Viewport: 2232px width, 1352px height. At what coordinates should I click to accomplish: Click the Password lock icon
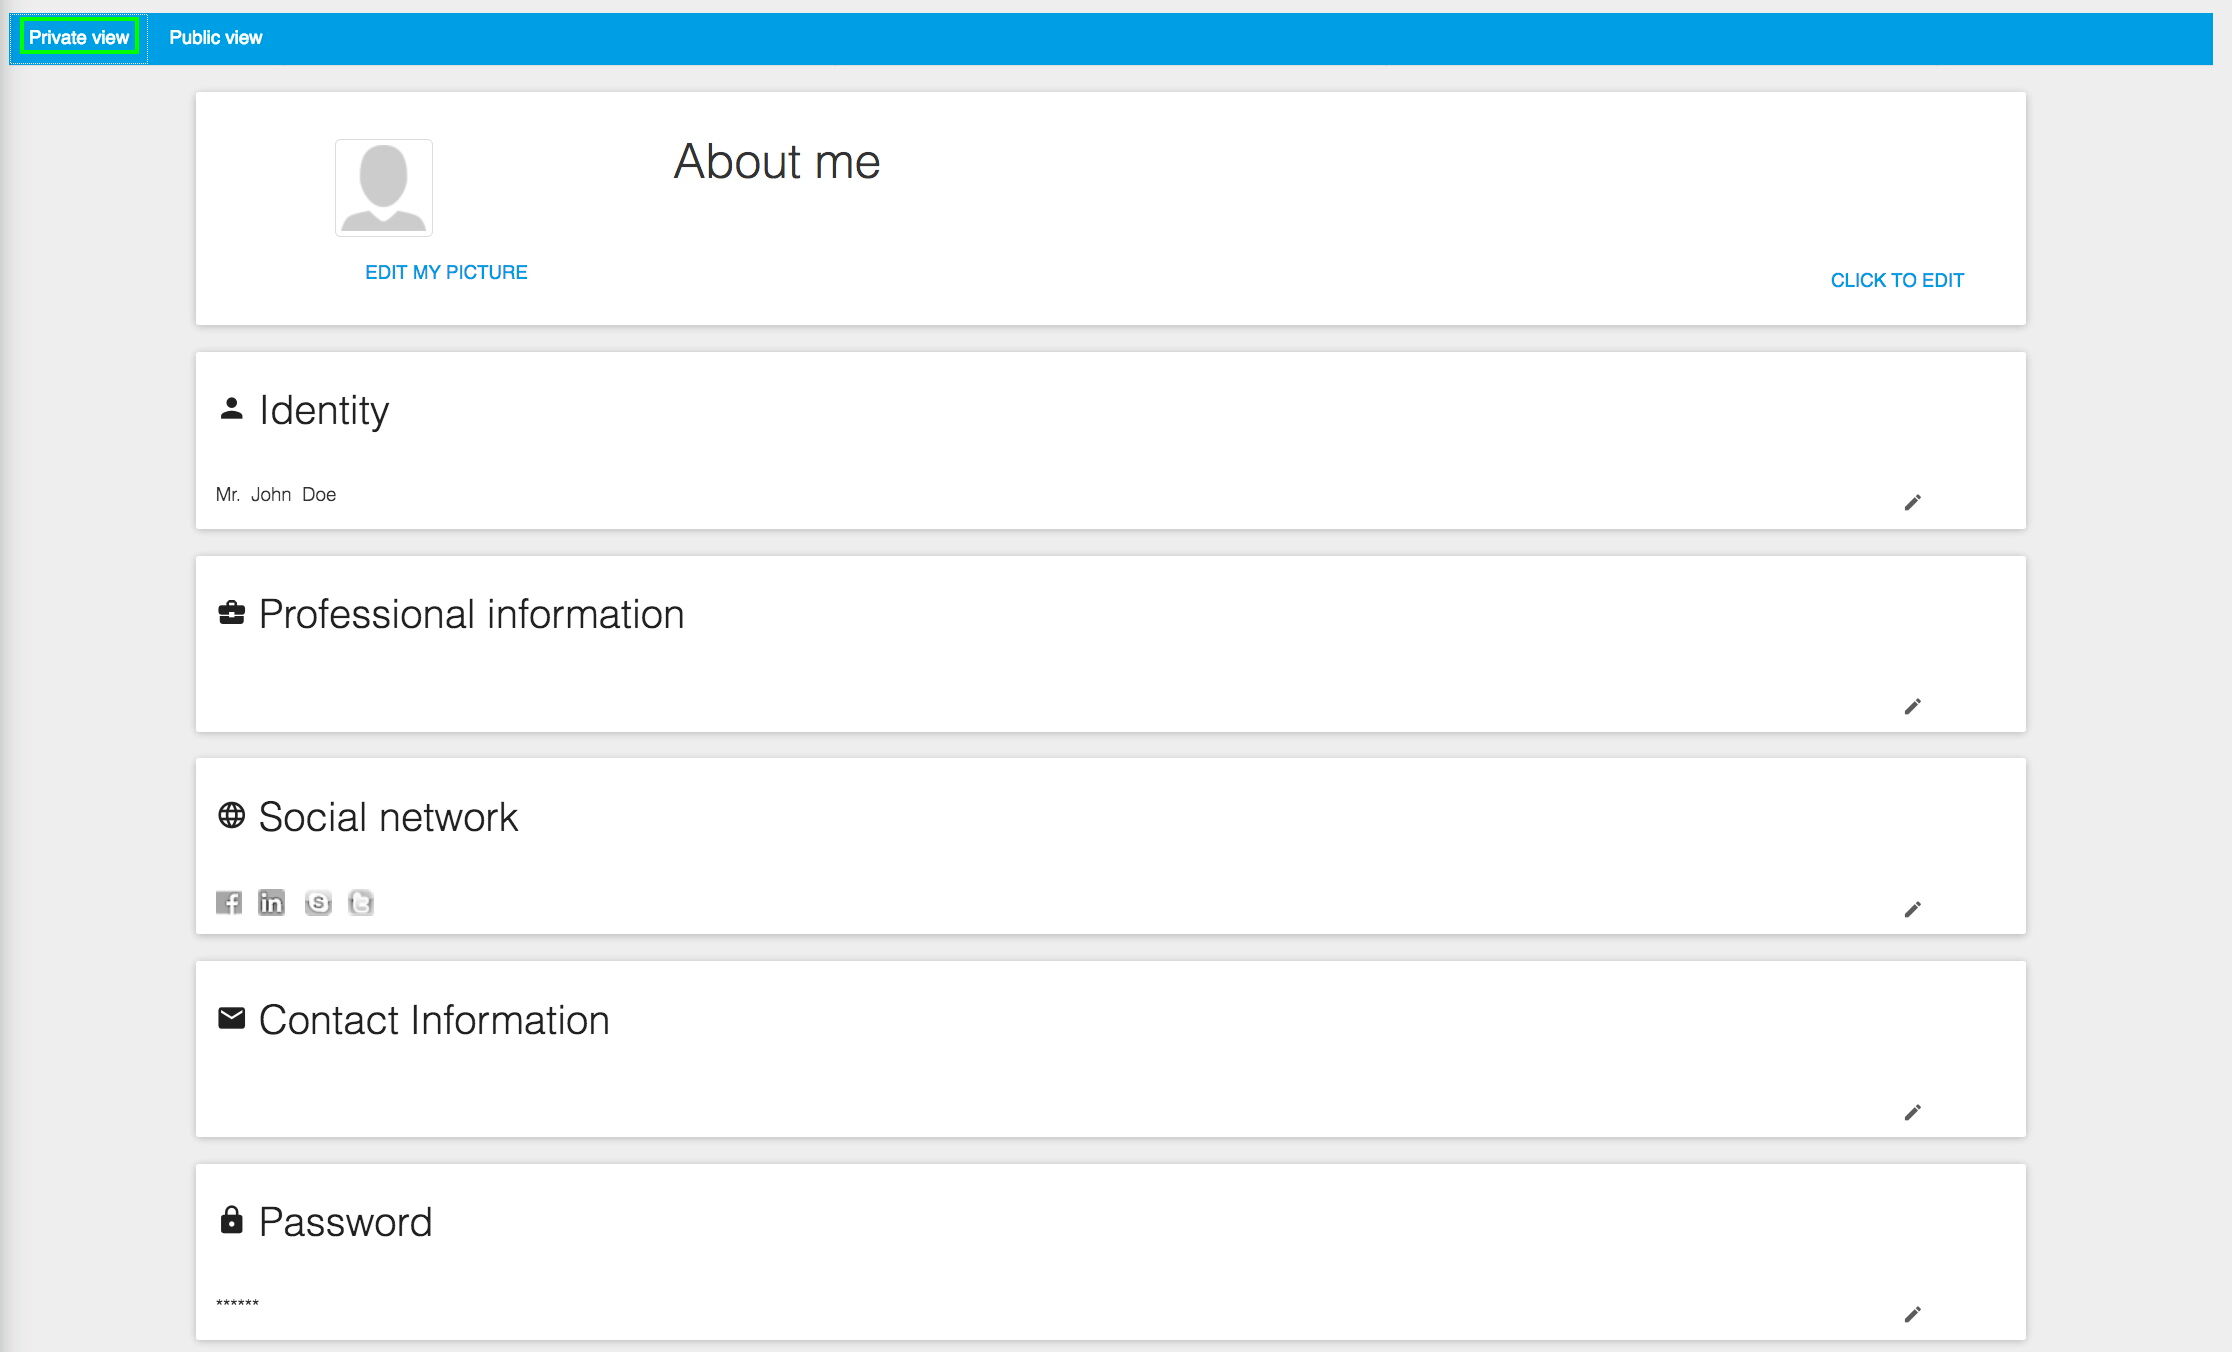pyautogui.click(x=231, y=1220)
